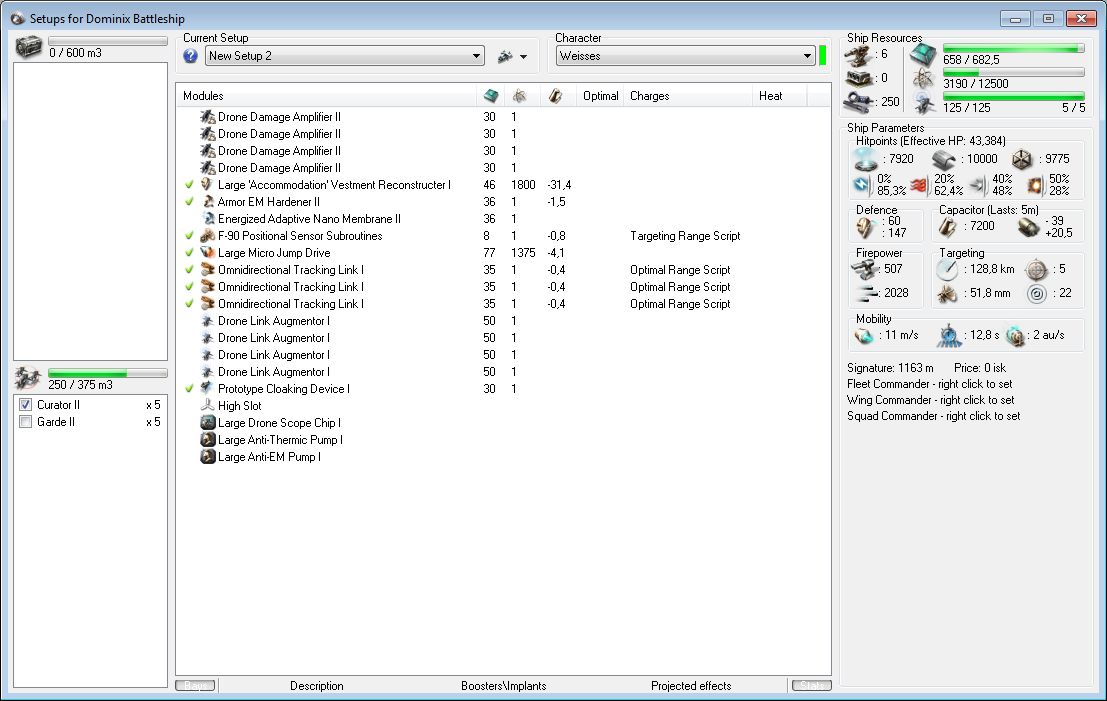Image resolution: width=1107 pixels, height=701 pixels.
Task: Click the powergrid usage progress bar
Action: (1014, 73)
